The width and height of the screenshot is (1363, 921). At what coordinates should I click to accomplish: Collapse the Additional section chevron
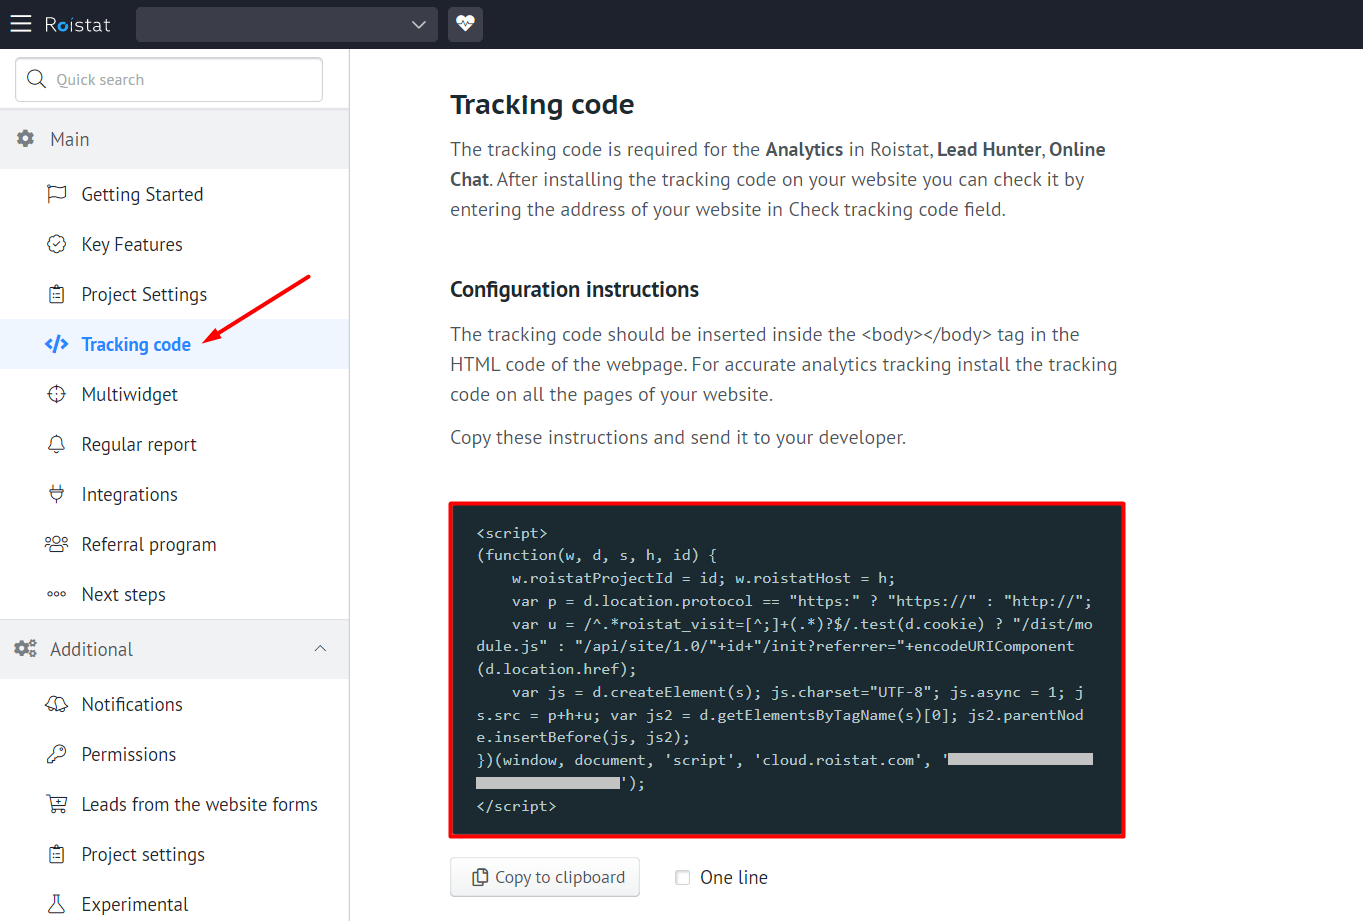click(320, 649)
